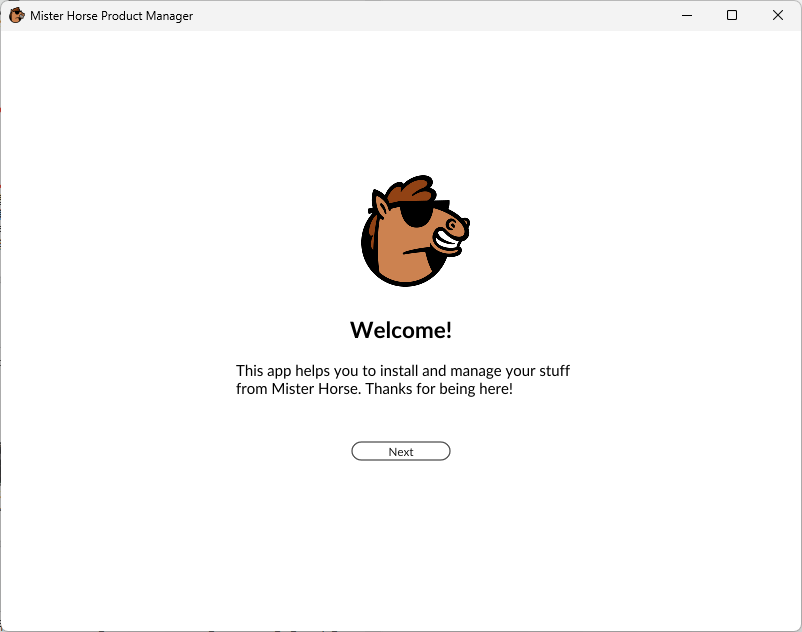Viewport: 802px width, 632px height.
Task: Click the "Thanks for being here!" sentence
Action: pos(438,389)
